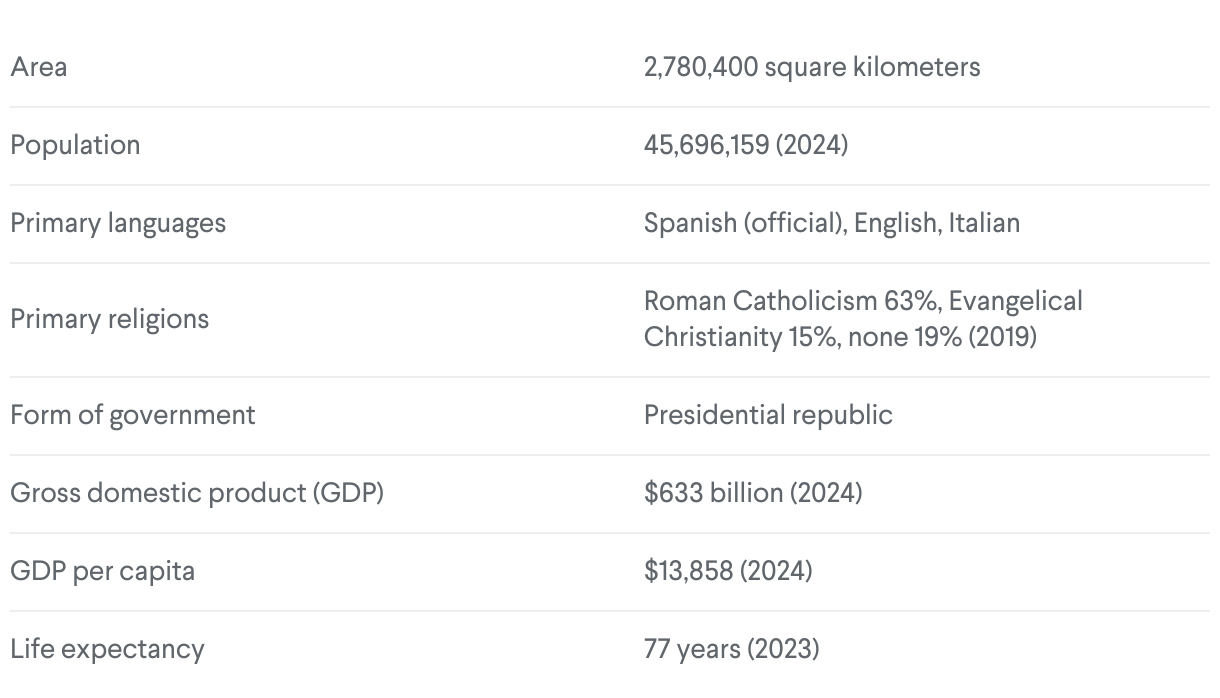Select the $13,858 (2024) value
This screenshot has width=1220, height=698.
click(x=727, y=571)
